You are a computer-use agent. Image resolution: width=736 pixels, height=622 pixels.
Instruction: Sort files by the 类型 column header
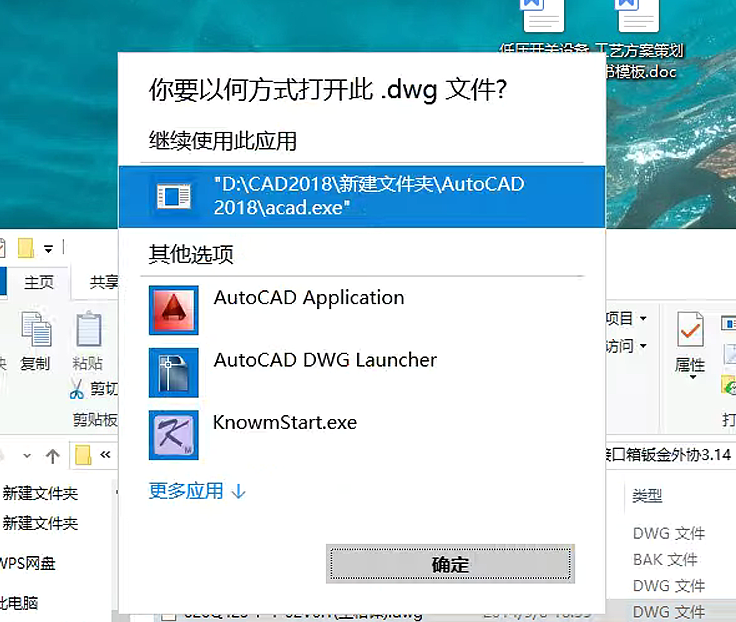coord(647,495)
